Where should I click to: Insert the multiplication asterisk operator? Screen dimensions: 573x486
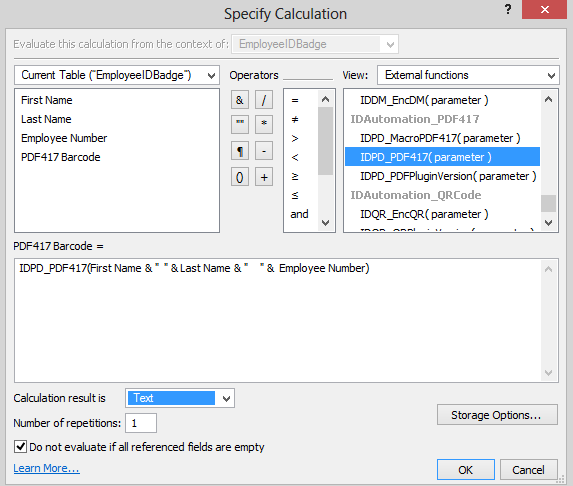264,124
